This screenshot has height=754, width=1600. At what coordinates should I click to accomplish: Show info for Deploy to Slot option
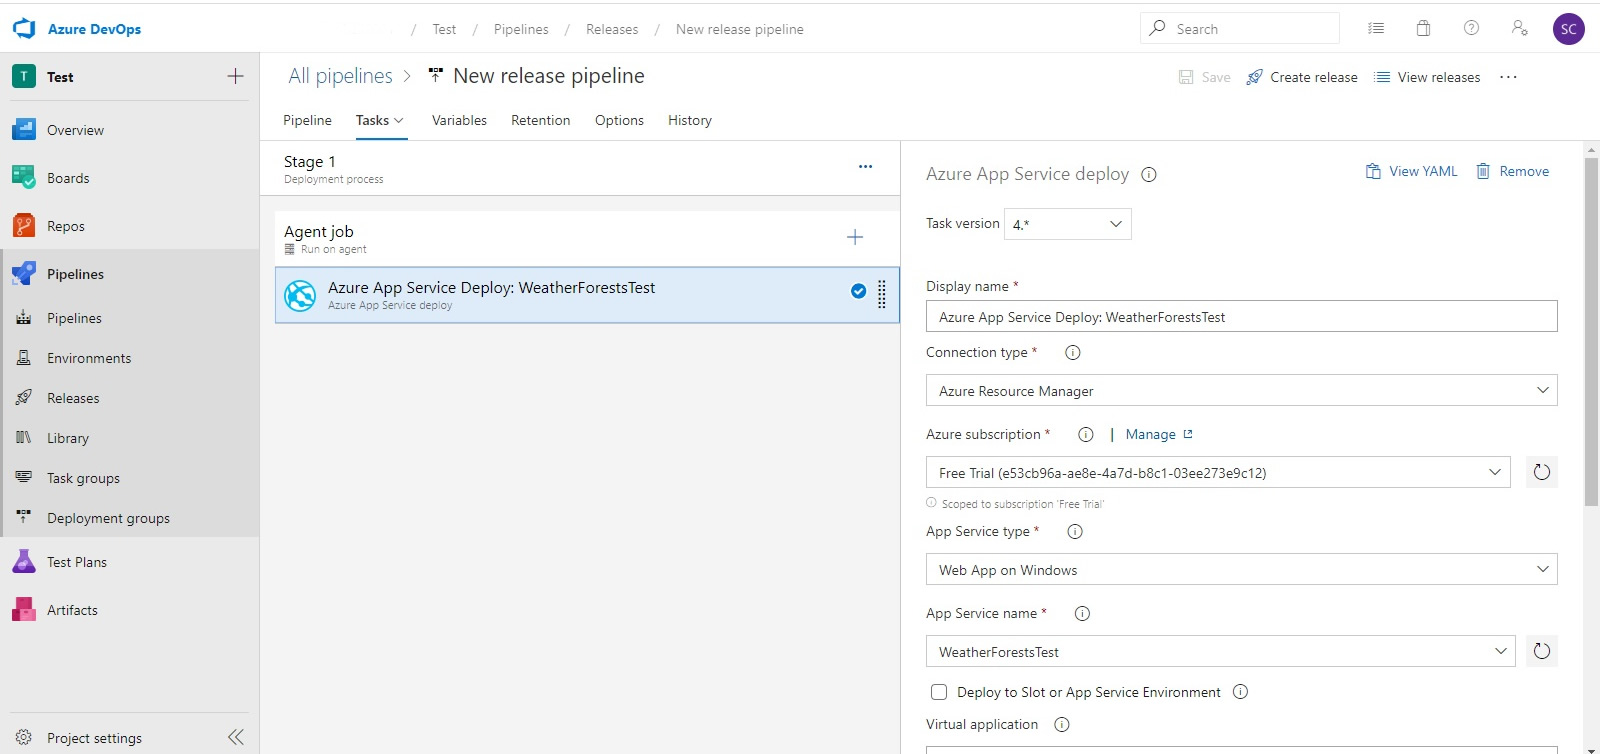[1240, 691]
